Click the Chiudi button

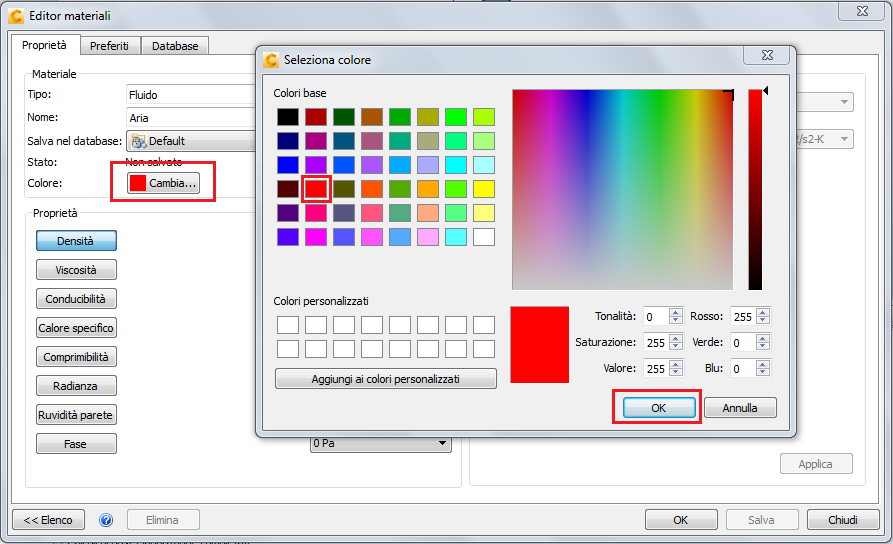coord(843,520)
